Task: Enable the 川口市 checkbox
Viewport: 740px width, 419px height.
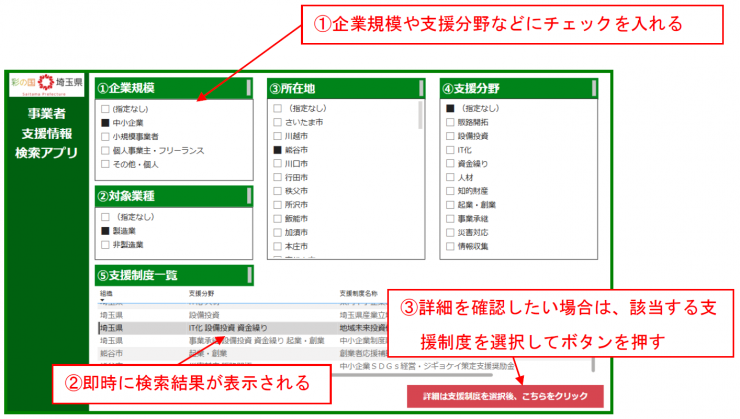Action: (278, 164)
